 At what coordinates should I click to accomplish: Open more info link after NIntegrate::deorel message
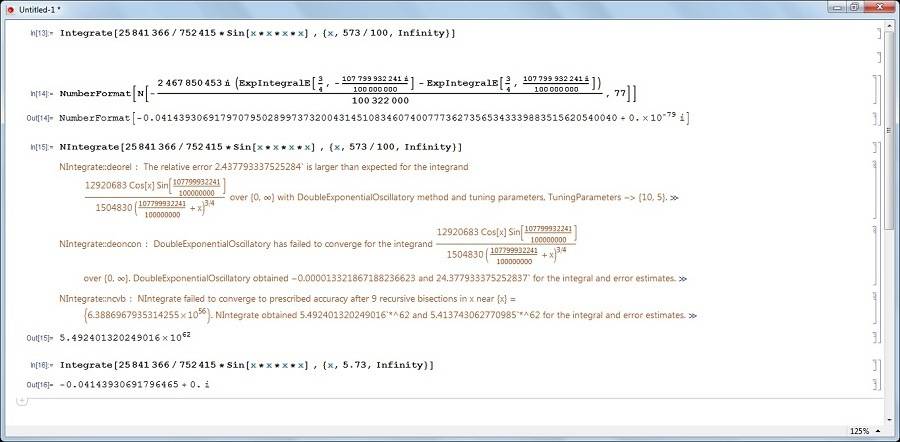click(x=674, y=197)
